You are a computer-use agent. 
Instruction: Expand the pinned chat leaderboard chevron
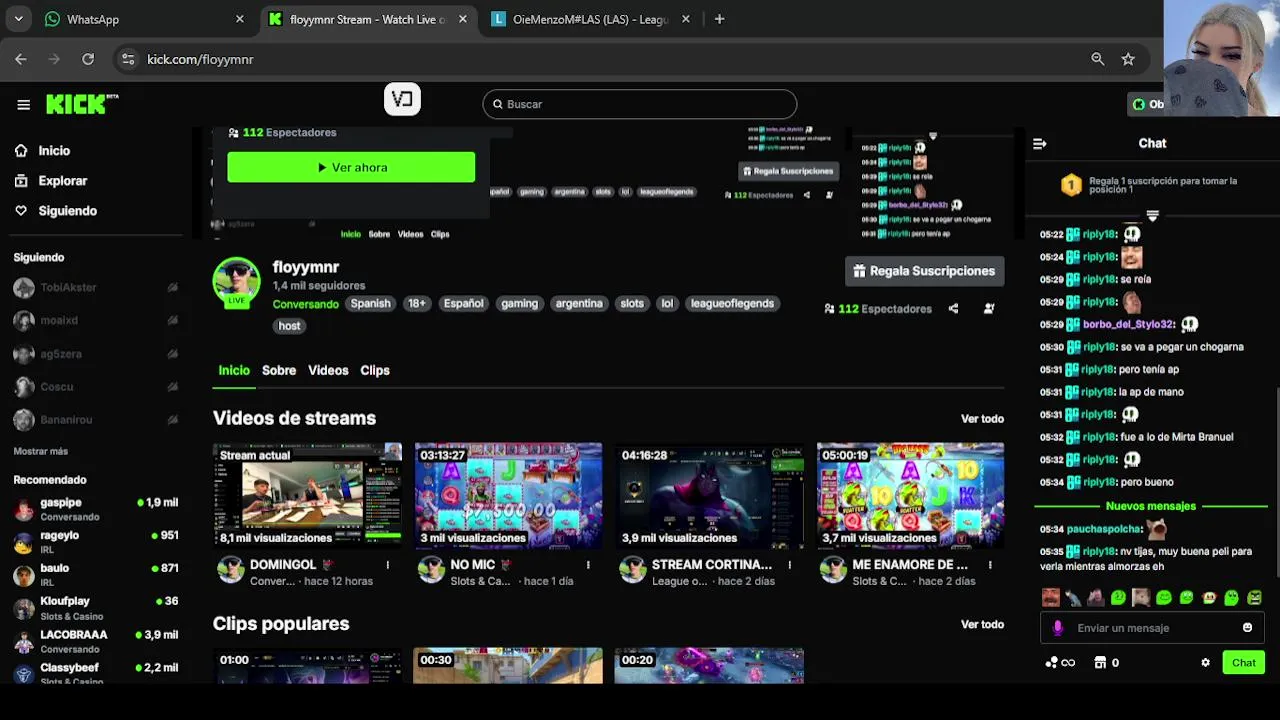(x=1152, y=216)
